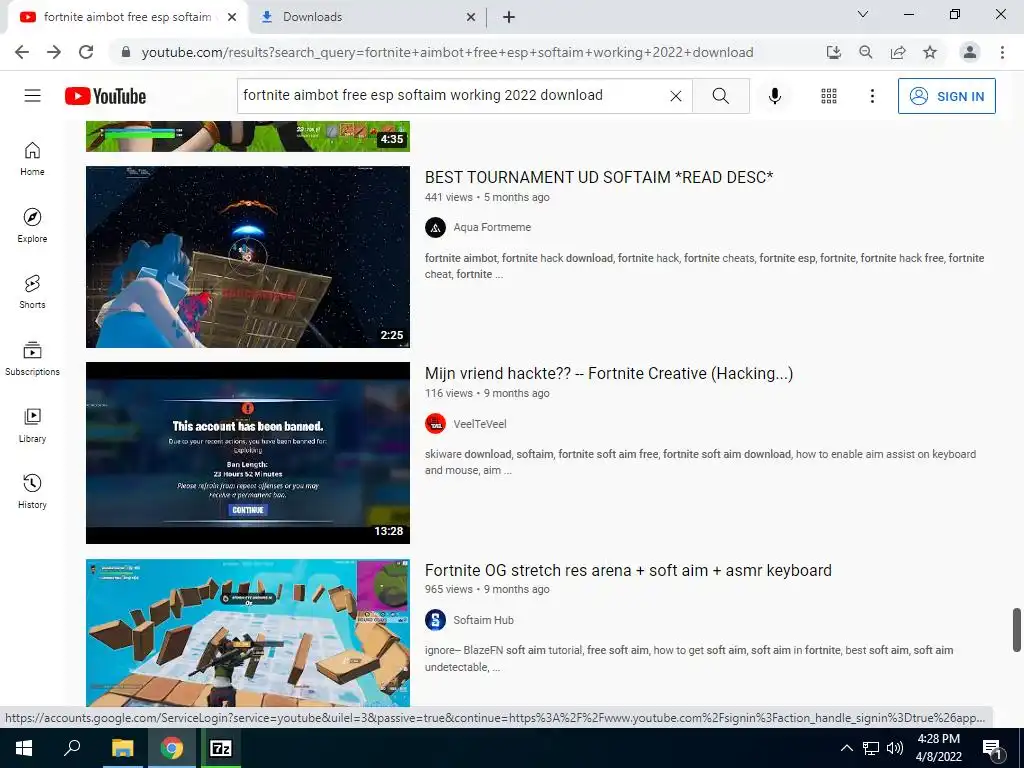Image resolution: width=1024 pixels, height=768 pixels.
Task: Open network tray icon
Action: pos(871,748)
